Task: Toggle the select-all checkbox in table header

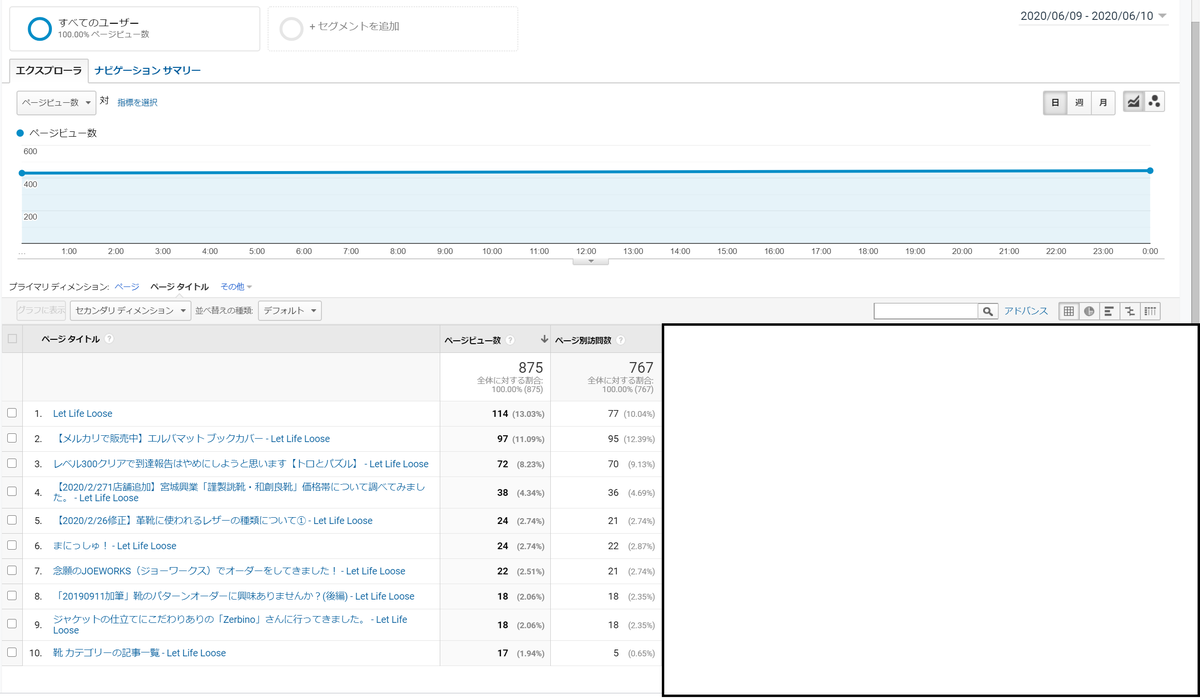Action: click(12, 339)
